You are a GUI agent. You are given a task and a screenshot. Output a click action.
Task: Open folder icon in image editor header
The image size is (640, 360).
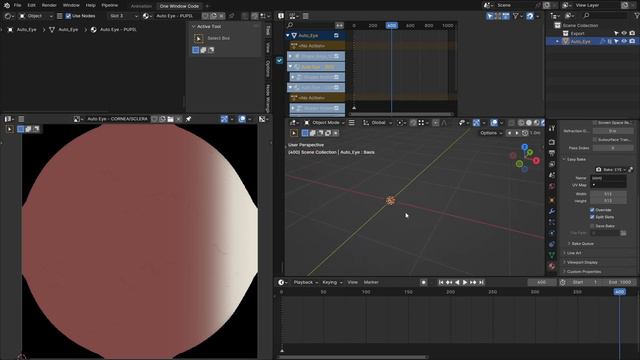tap(171, 119)
